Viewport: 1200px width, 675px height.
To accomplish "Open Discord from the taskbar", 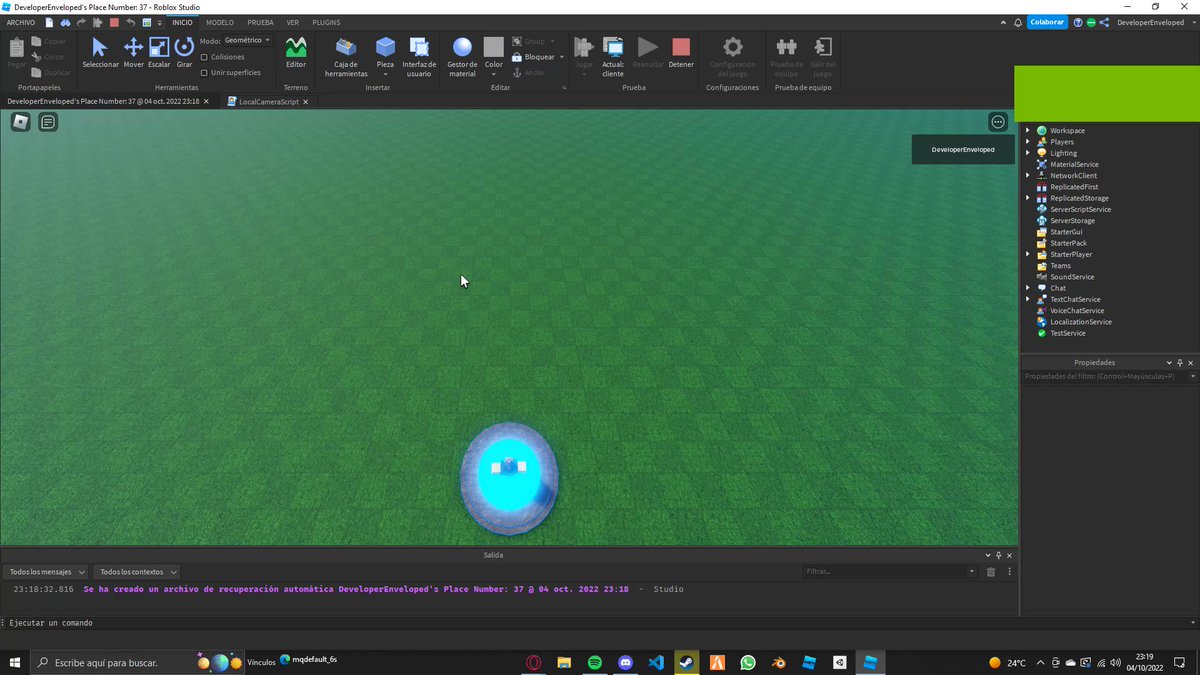I will coord(625,662).
